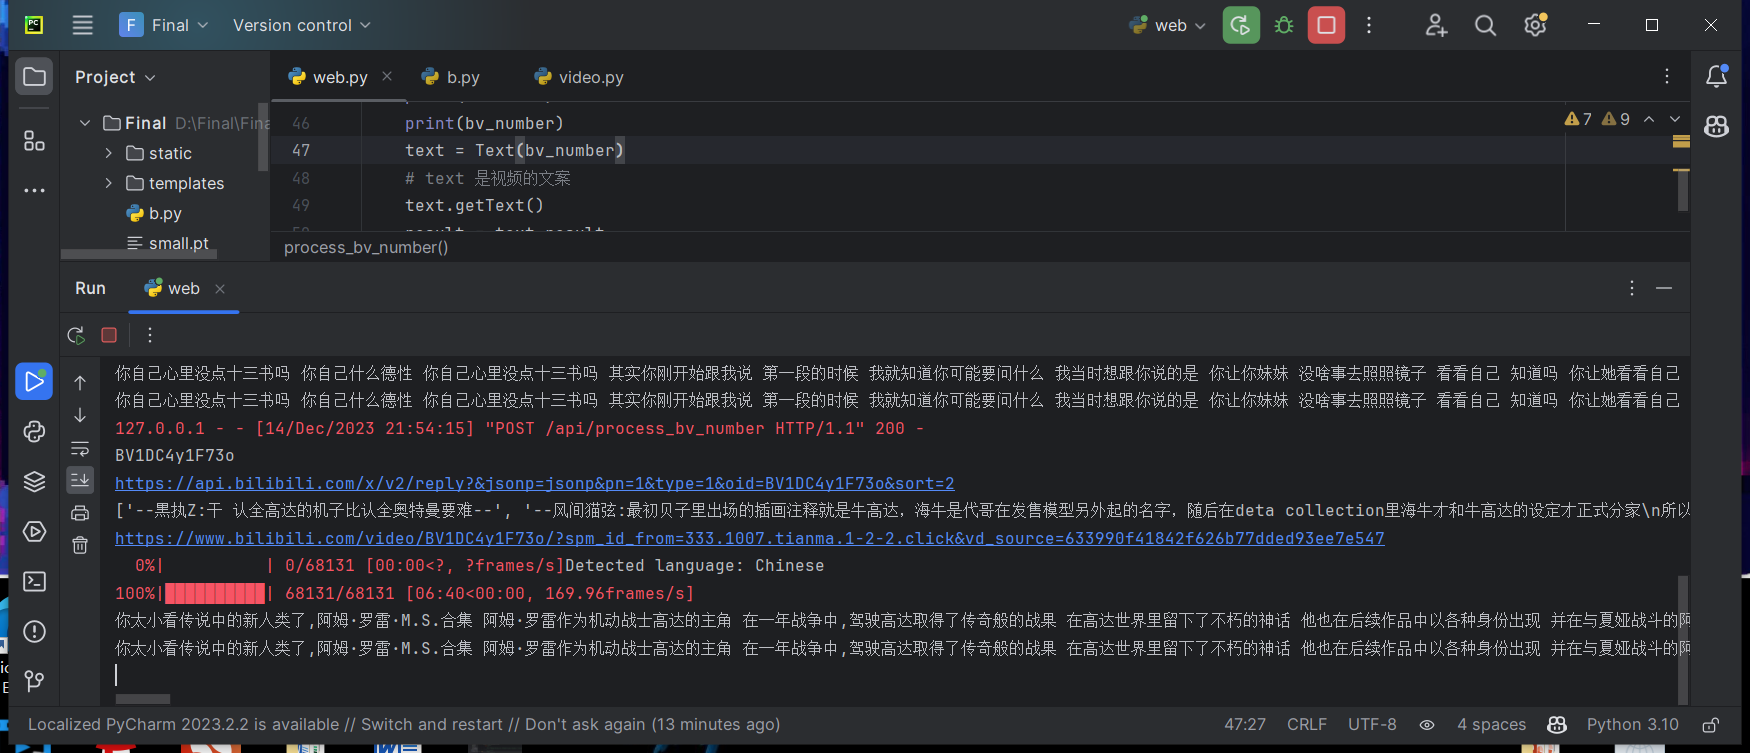The height and width of the screenshot is (753, 1750).
Task: Open Code With Me add-user icon
Action: [x=1436, y=25]
